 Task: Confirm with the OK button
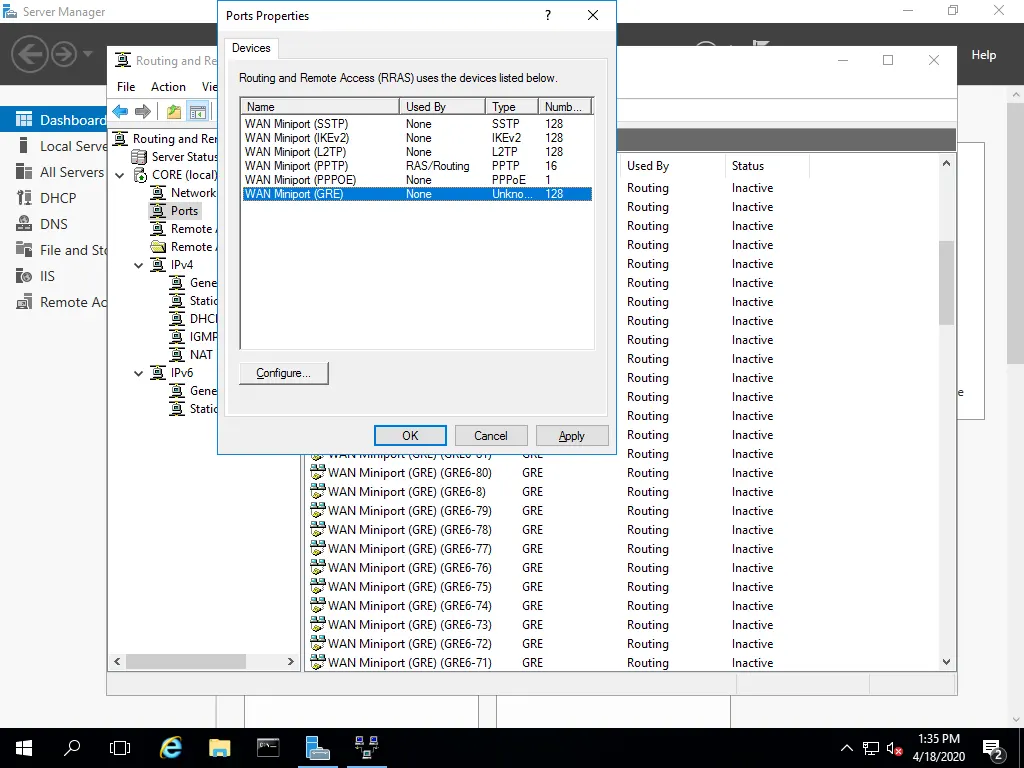point(410,436)
